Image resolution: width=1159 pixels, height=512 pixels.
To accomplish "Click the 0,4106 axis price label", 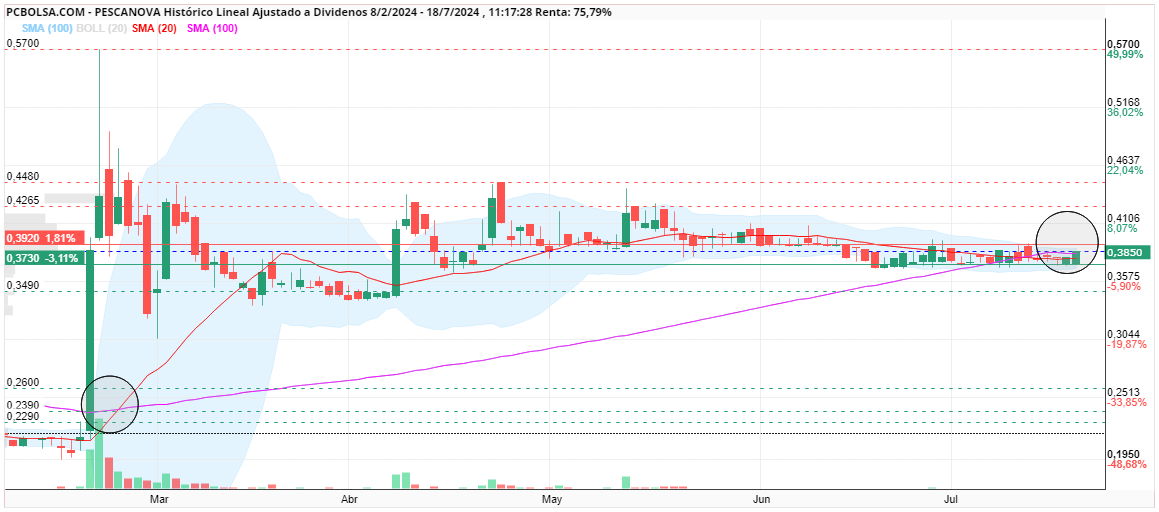I will tap(1125, 218).
